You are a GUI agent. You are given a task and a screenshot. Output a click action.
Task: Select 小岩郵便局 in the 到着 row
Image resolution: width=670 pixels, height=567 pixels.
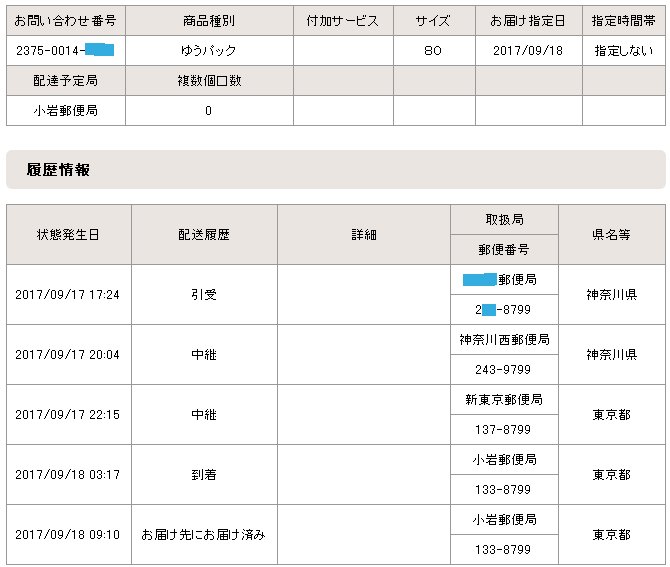504,460
